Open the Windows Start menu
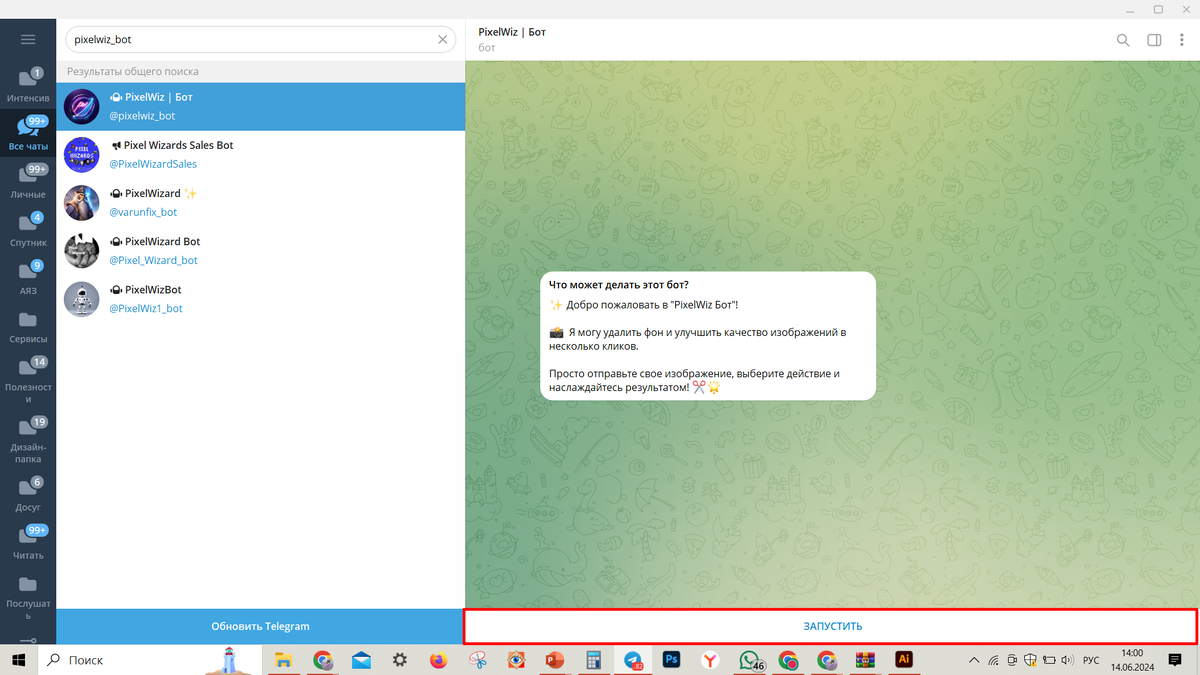This screenshot has height=675, width=1200. click(x=18, y=660)
